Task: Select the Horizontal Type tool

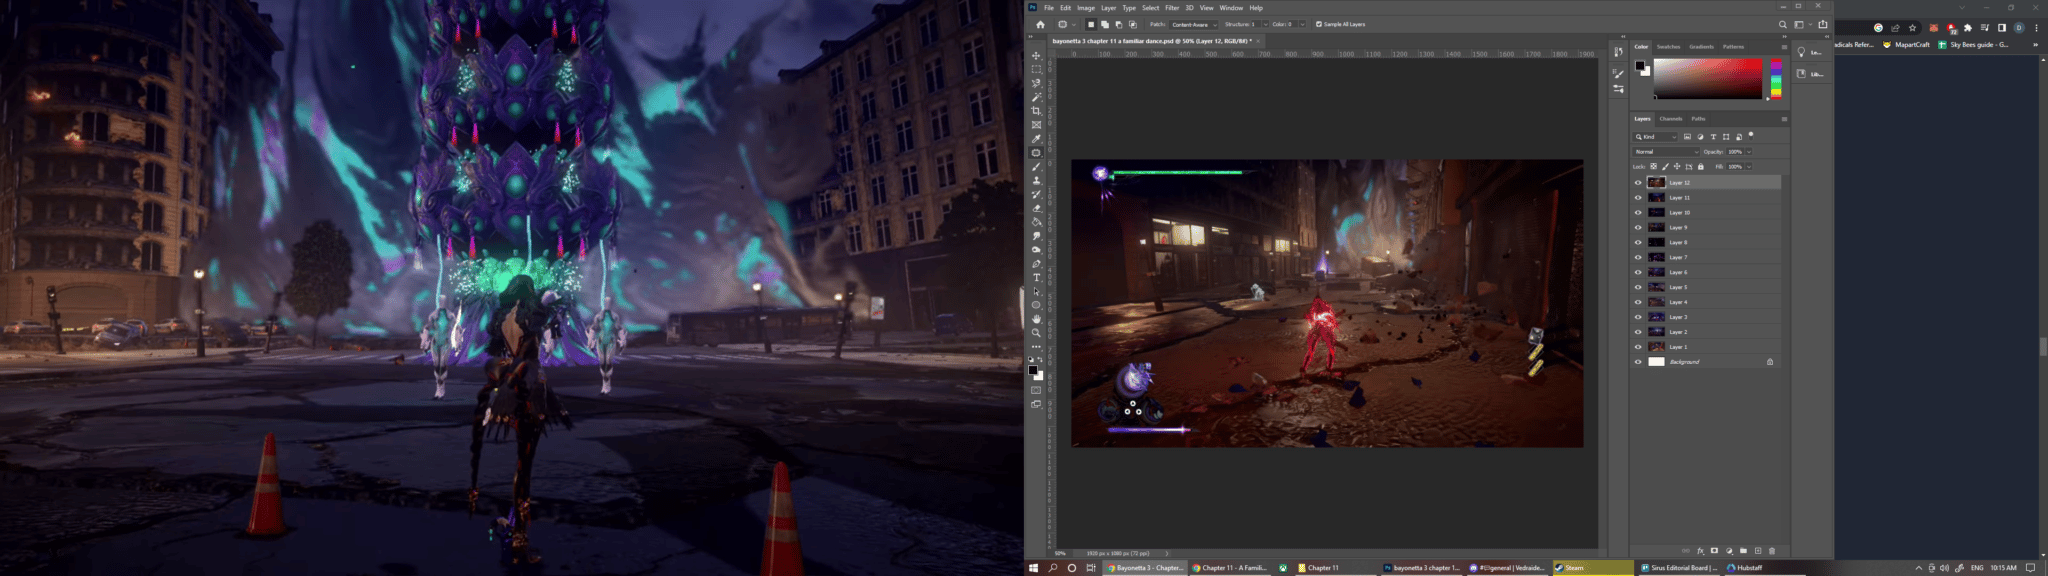Action: tap(1036, 278)
